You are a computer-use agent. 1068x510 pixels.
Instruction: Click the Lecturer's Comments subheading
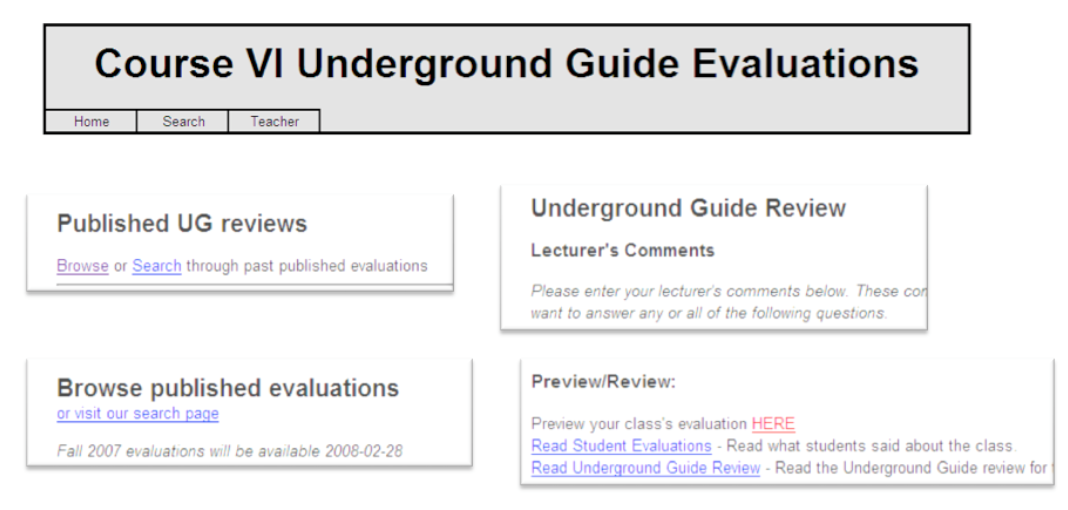tap(622, 250)
